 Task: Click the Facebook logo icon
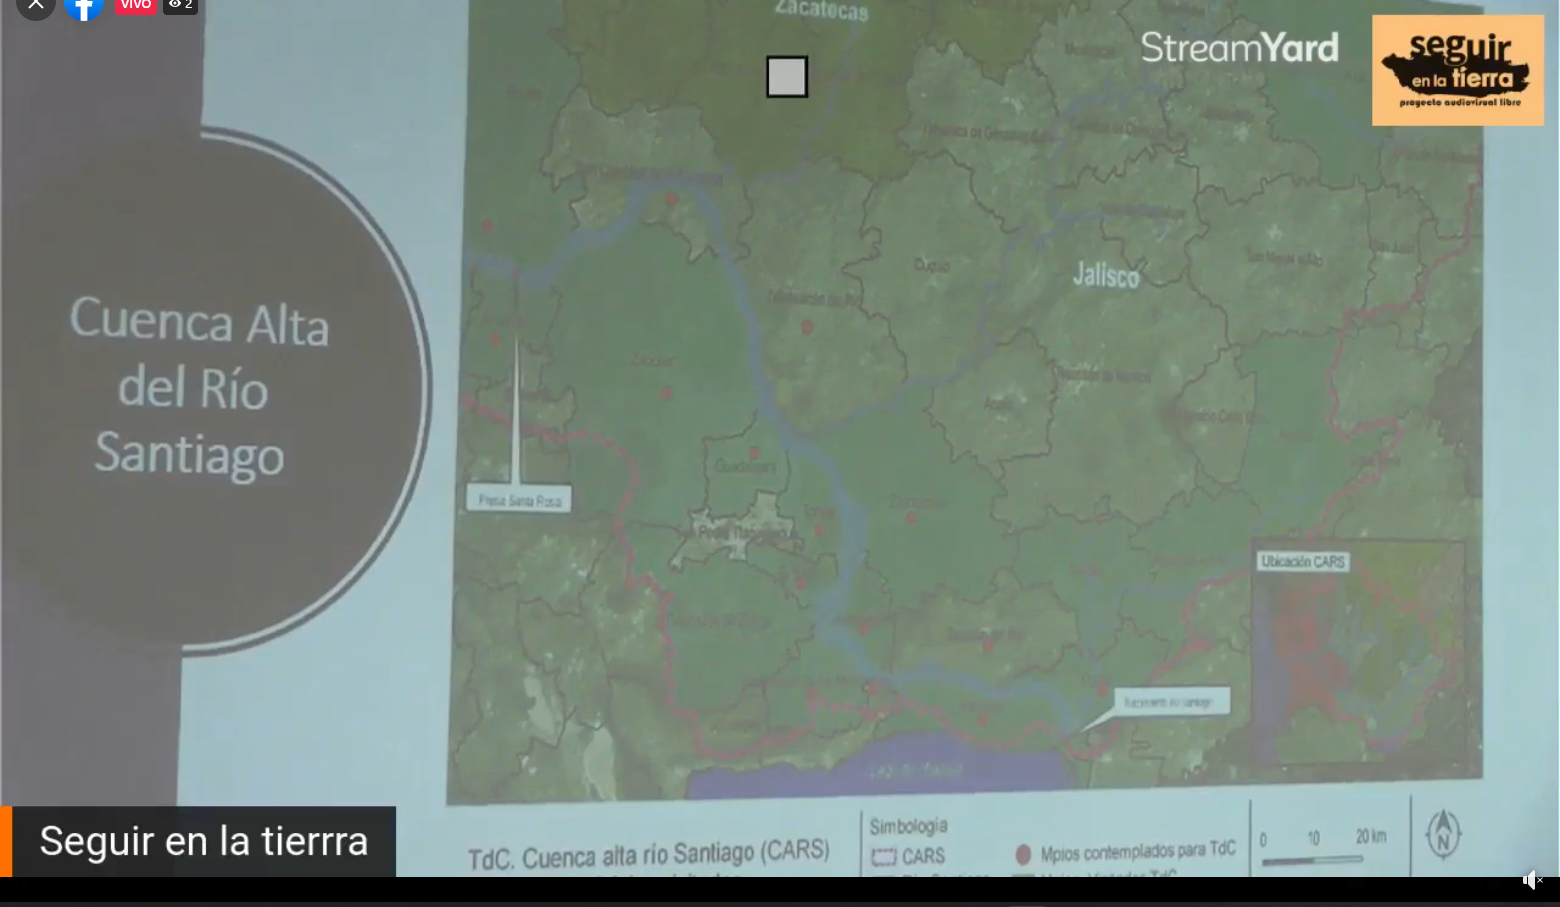[x=84, y=8]
